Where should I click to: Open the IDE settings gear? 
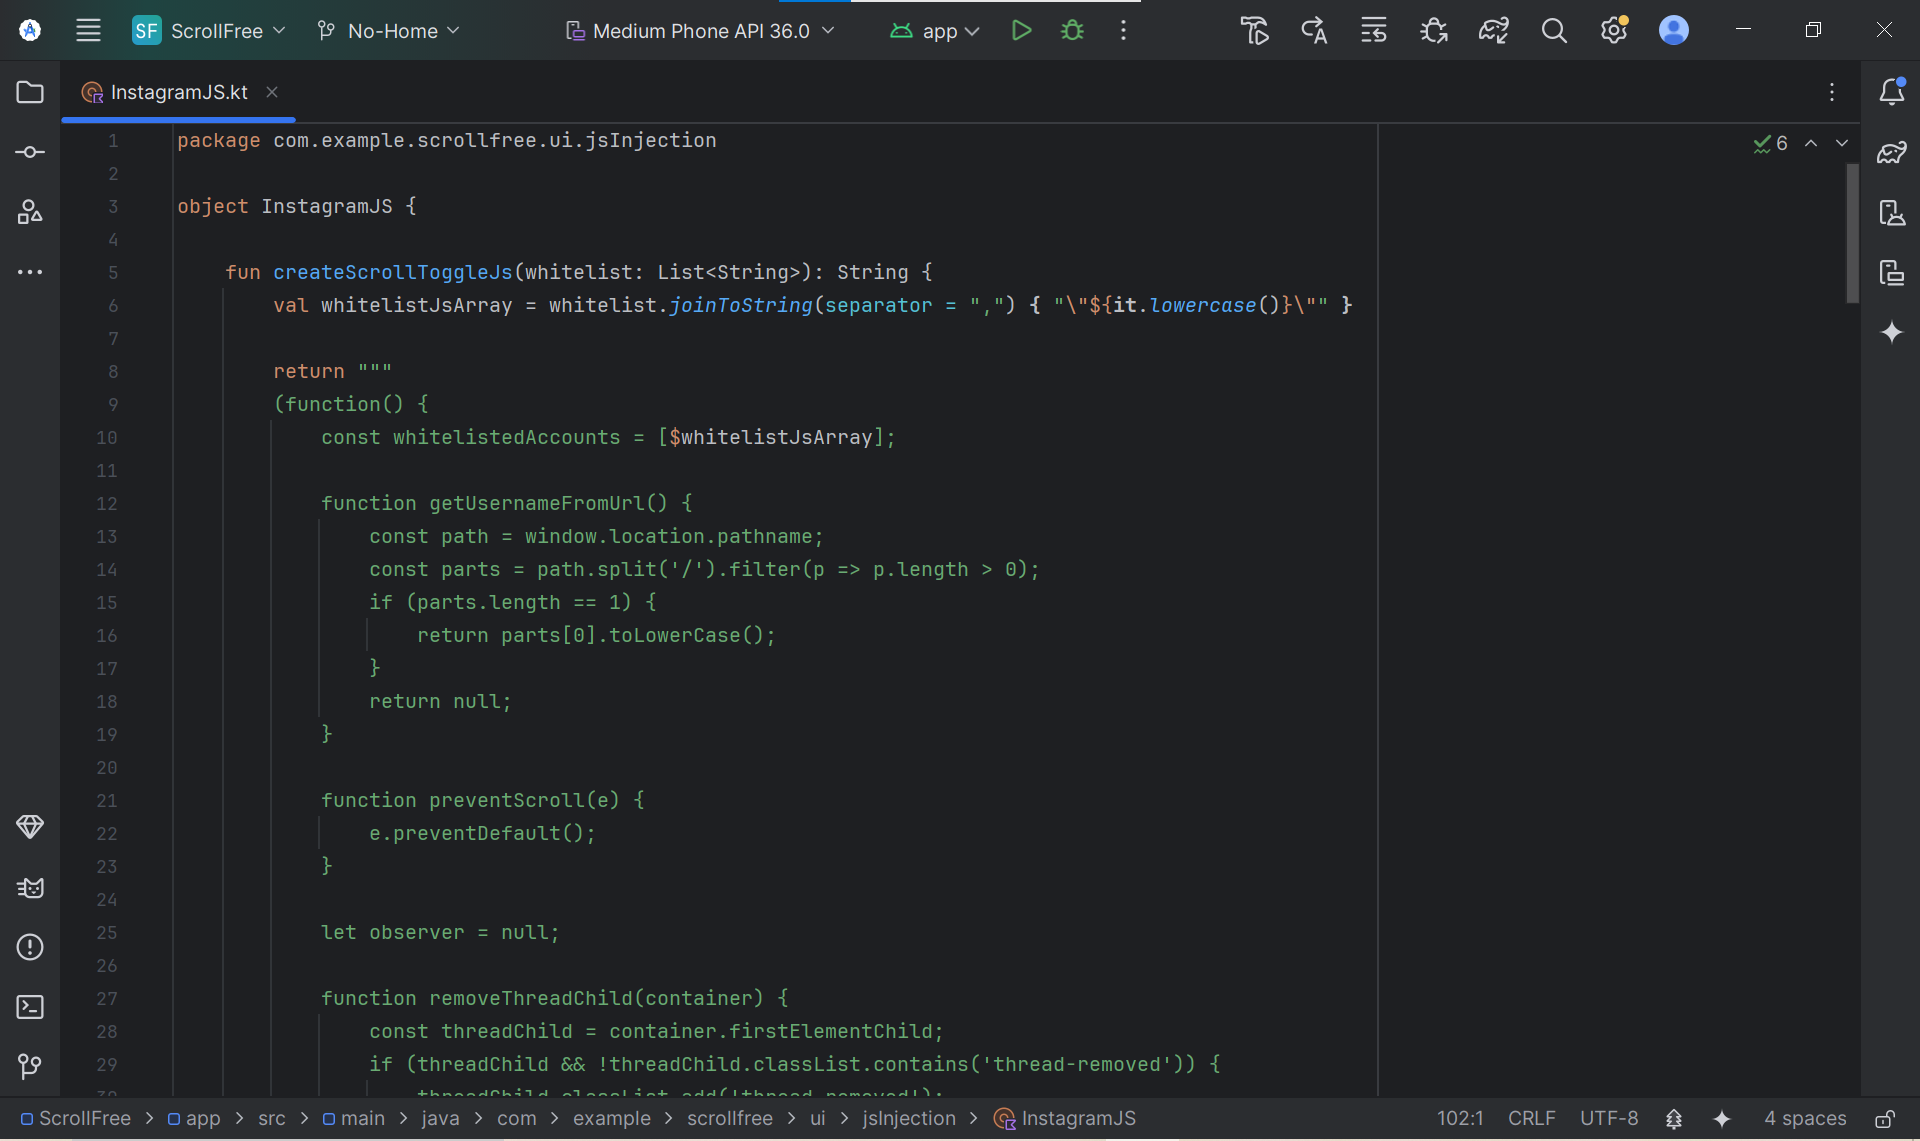coord(1614,30)
